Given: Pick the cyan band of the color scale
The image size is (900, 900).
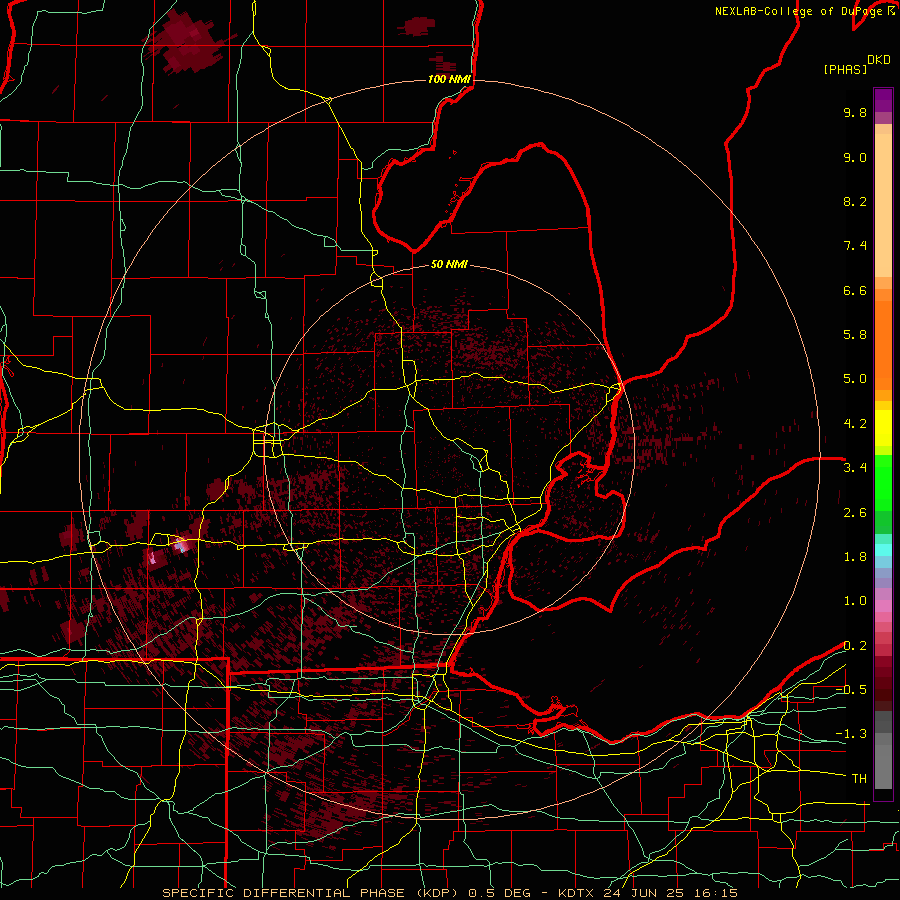Looking at the screenshot, I should 883,550.
